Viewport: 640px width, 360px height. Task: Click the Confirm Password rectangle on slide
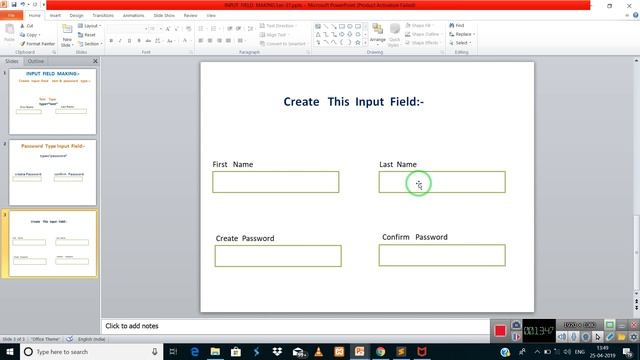coord(442,255)
